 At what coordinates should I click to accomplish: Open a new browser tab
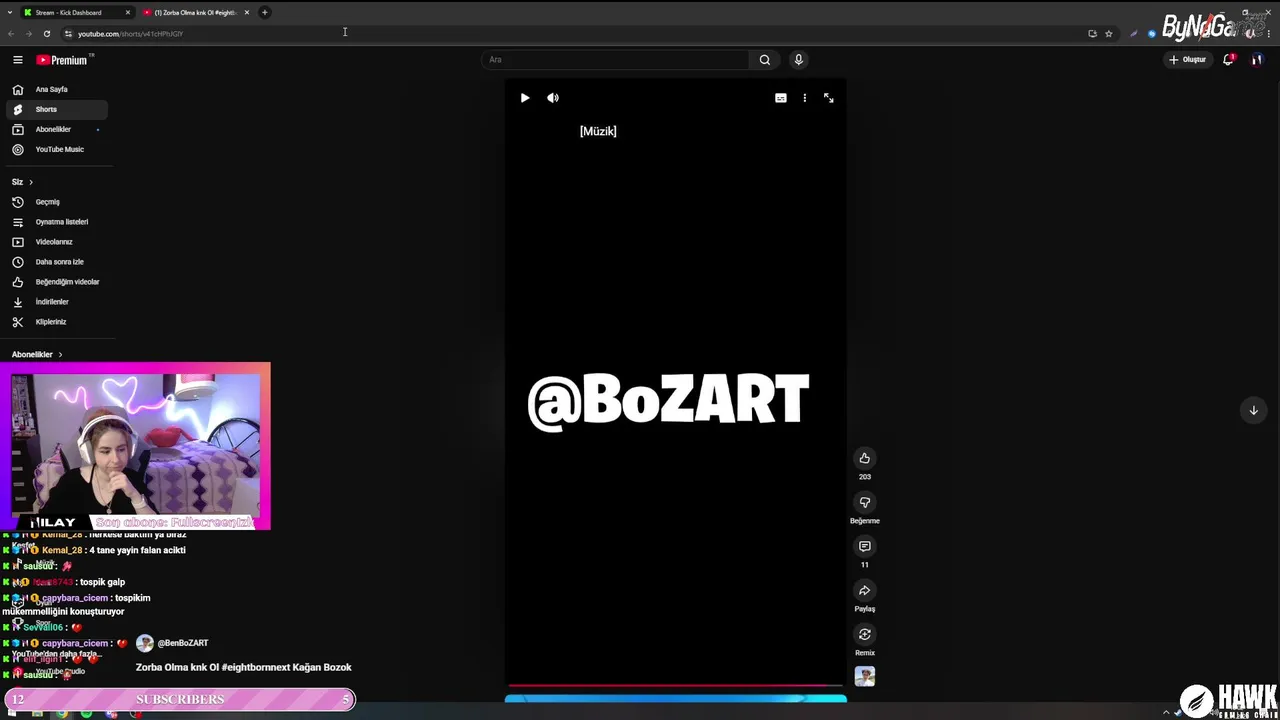265,13
